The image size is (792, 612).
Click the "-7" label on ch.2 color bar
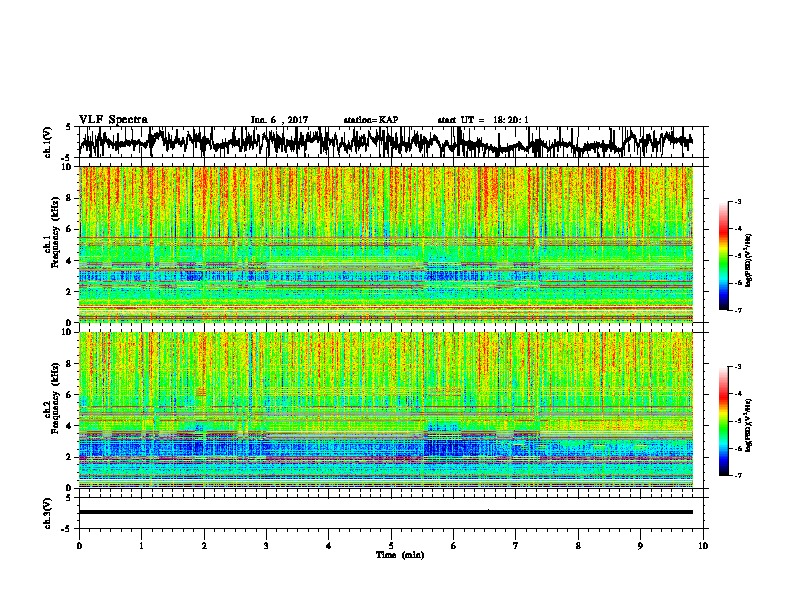pos(737,476)
